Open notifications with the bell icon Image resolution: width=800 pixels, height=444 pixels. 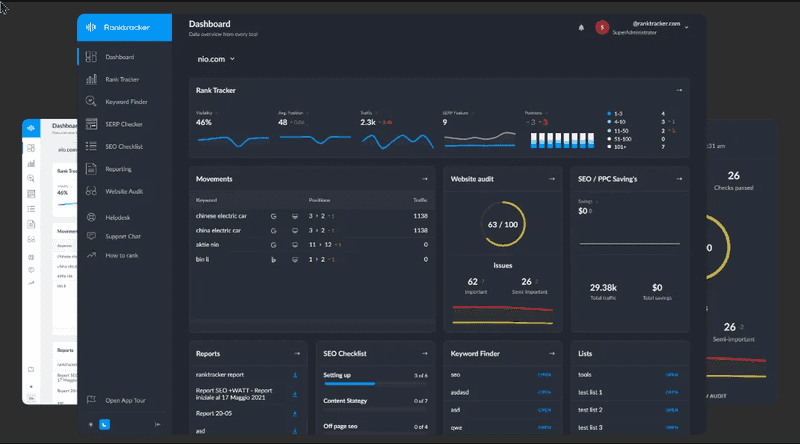[x=581, y=28]
